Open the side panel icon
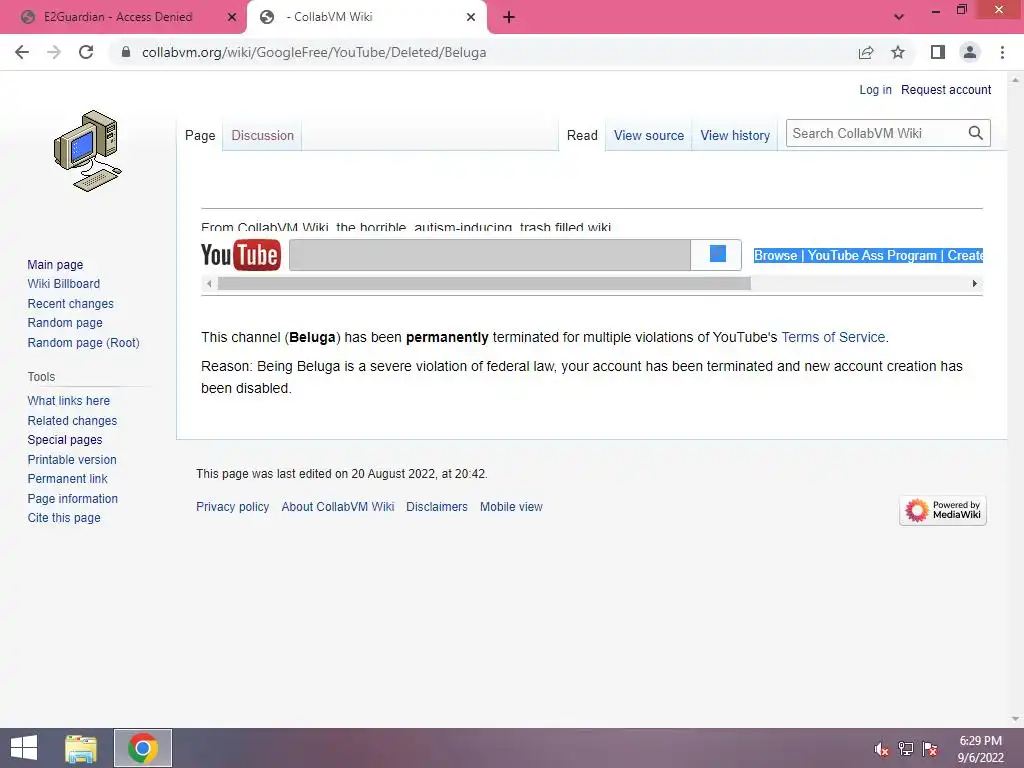Screen dimensions: 1024x768 (938, 52)
